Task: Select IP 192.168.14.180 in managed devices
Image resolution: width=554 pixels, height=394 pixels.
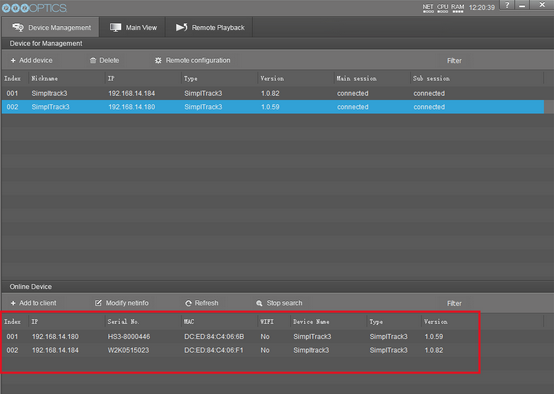Action: [131, 107]
